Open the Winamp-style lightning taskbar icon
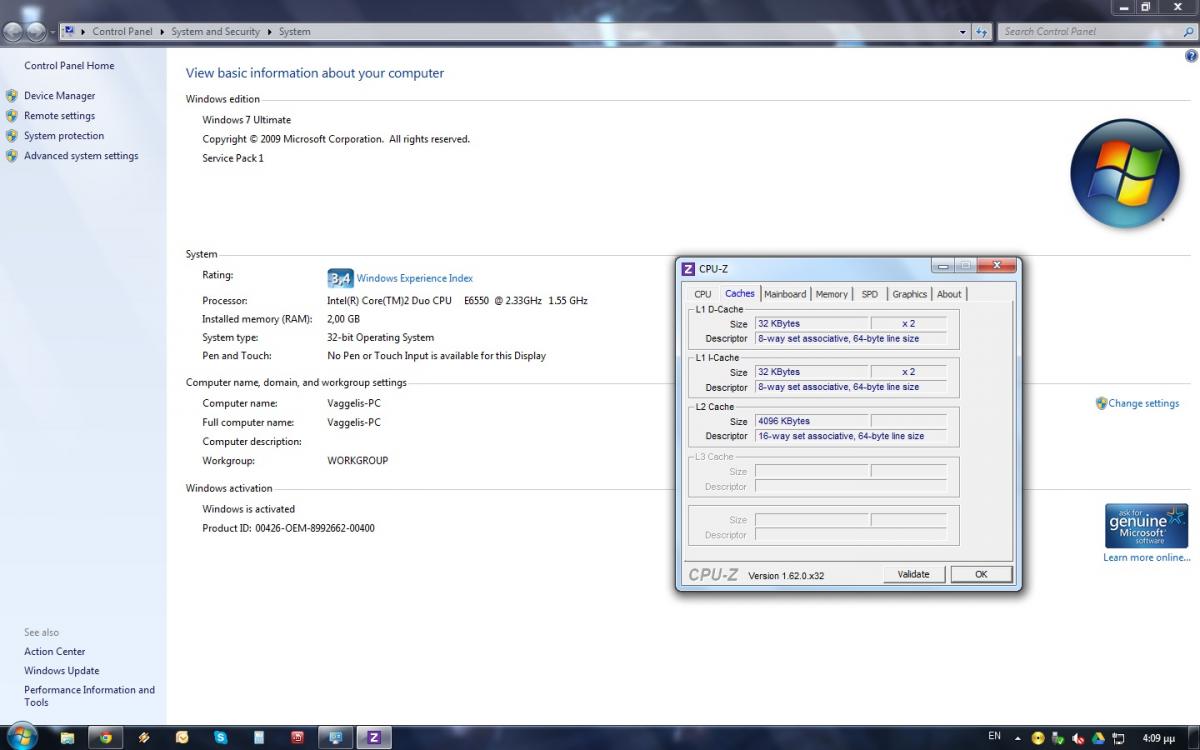This screenshot has width=1200, height=750. click(x=144, y=738)
